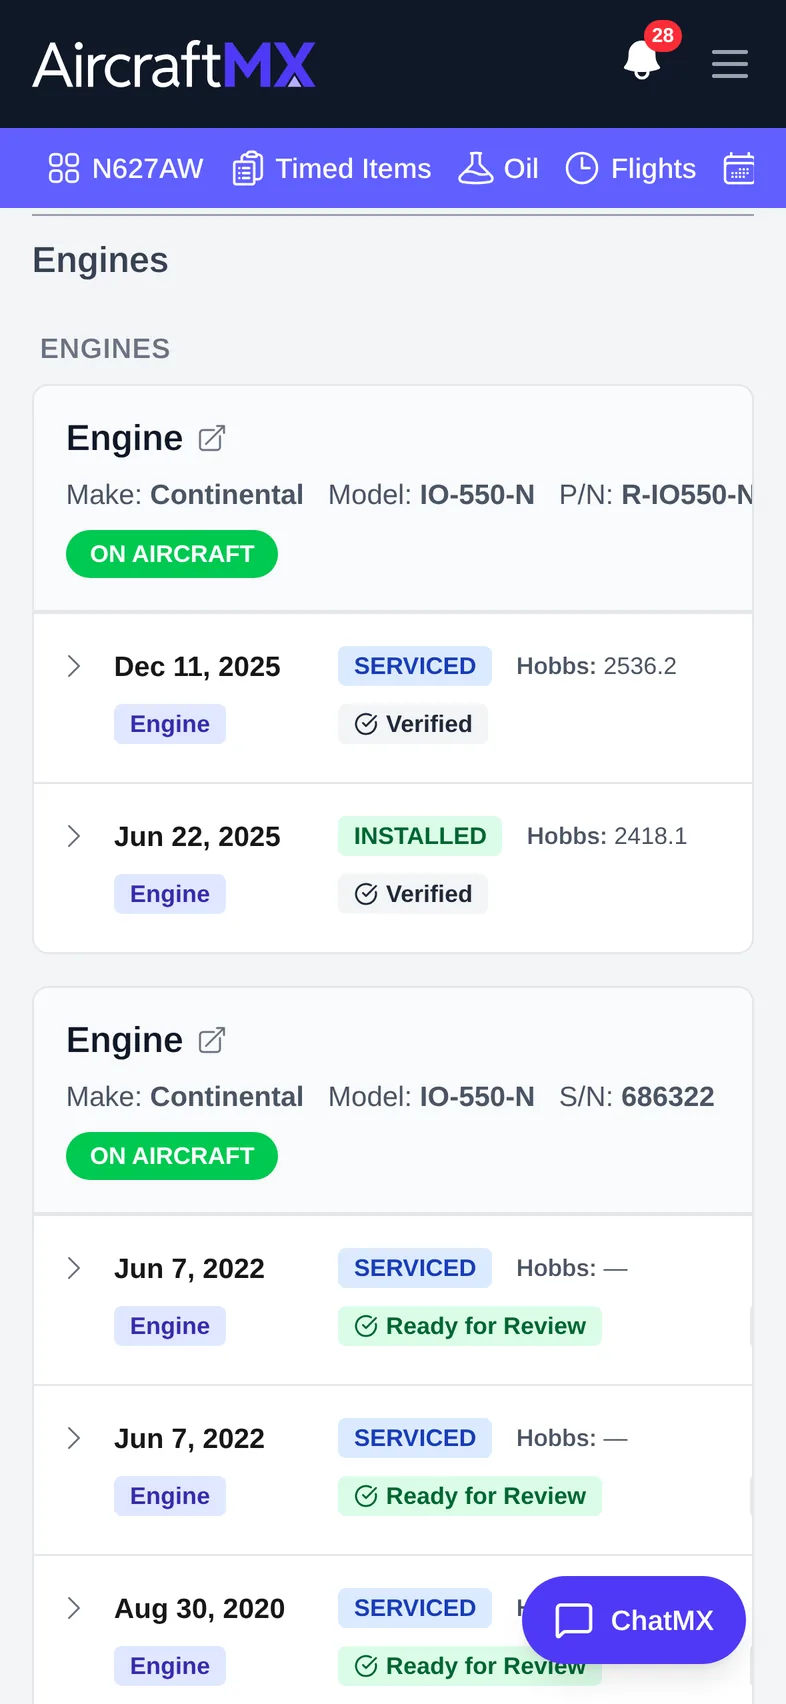Open the edit link icon beside the Engine title for S/N 686322
Viewport: 786px width, 1704px height.
click(212, 1040)
